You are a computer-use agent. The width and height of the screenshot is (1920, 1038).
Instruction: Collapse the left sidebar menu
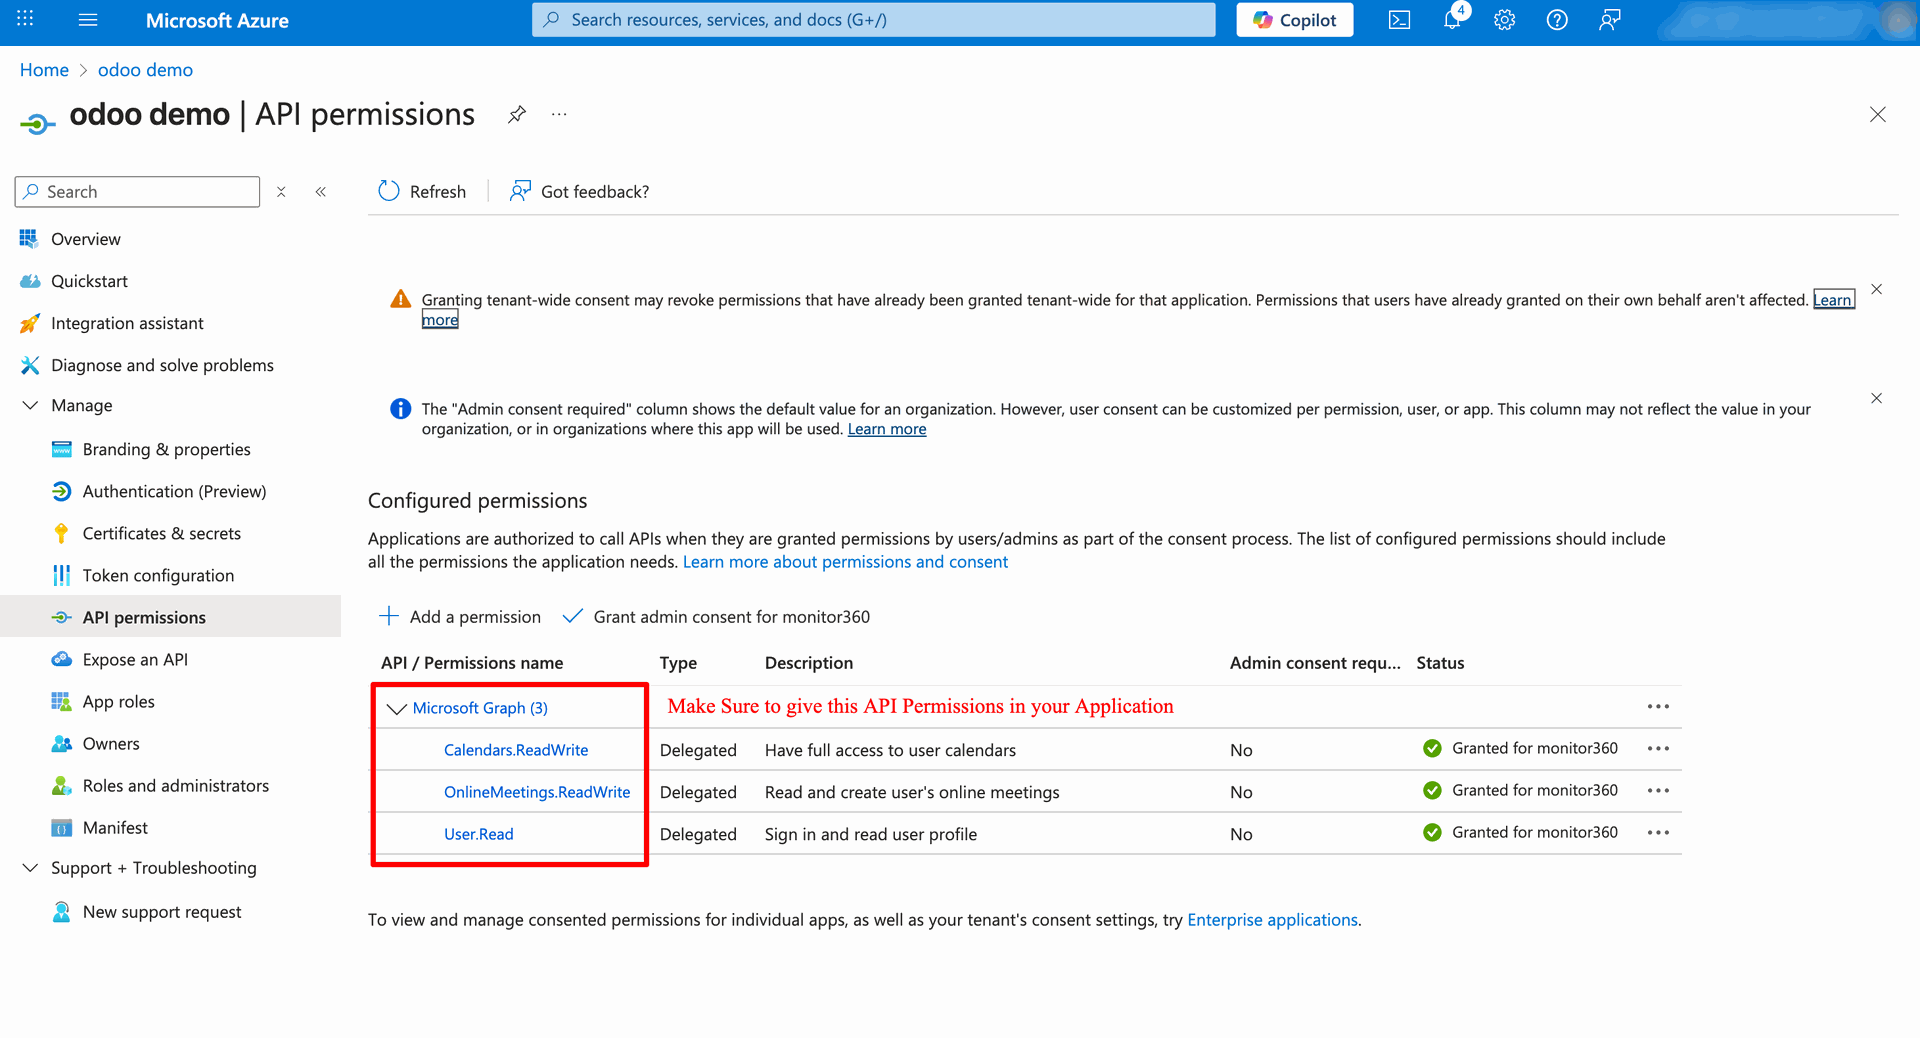click(x=321, y=192)
